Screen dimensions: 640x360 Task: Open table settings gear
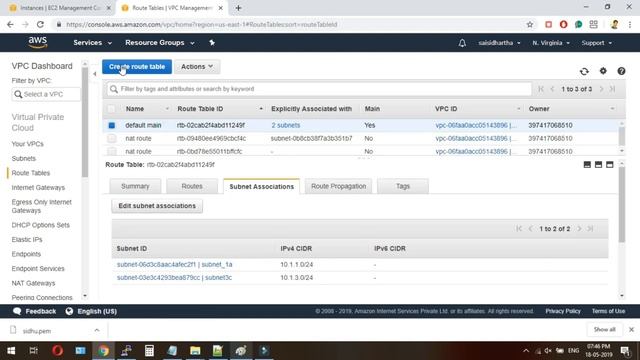tap(603, 71)
